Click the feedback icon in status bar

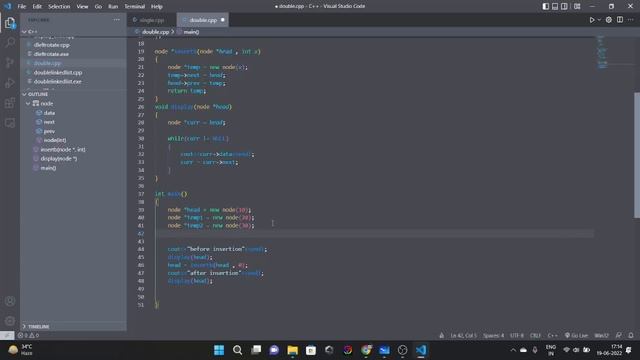click(619, 335)
